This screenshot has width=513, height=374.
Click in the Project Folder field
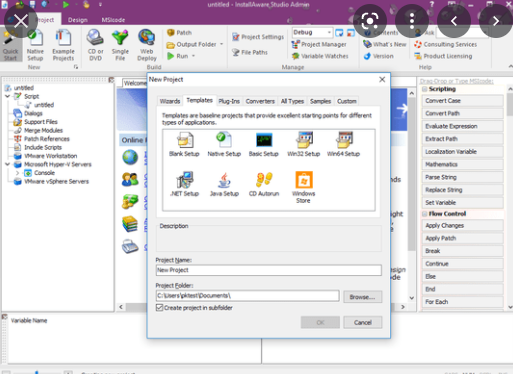[x=248, y=296]
